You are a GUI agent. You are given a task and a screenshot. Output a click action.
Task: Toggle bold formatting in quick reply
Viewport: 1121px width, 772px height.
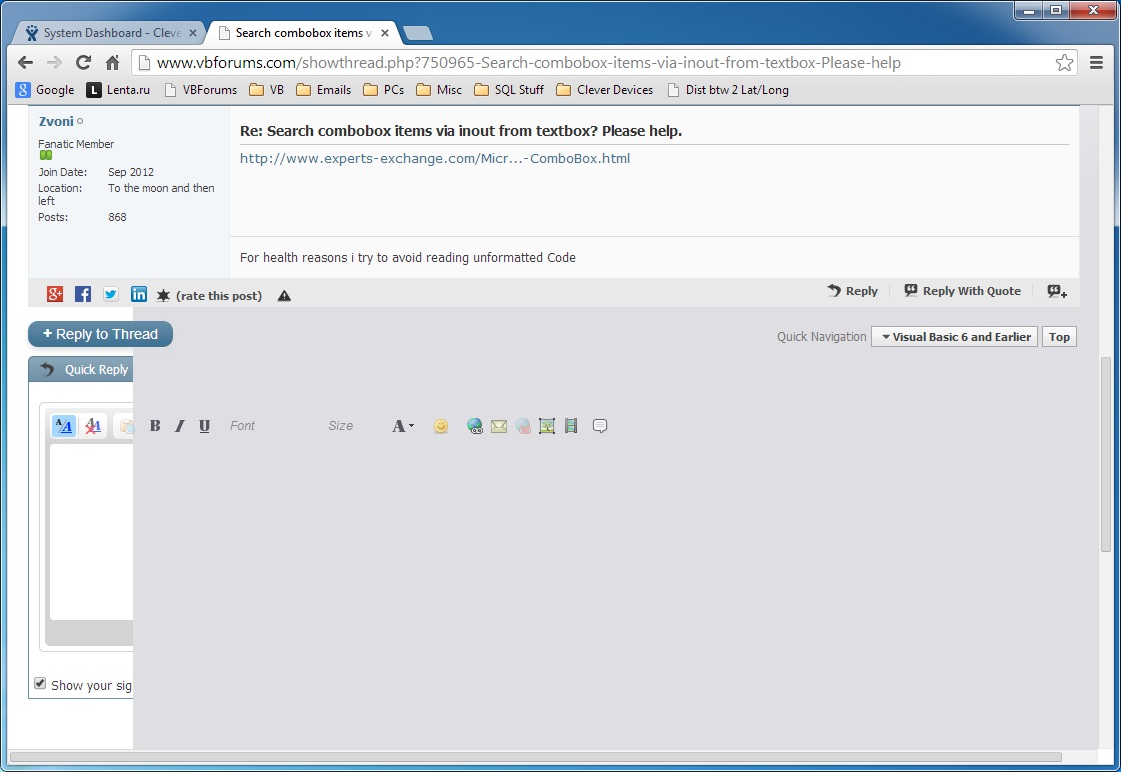(x=155, y=426)
